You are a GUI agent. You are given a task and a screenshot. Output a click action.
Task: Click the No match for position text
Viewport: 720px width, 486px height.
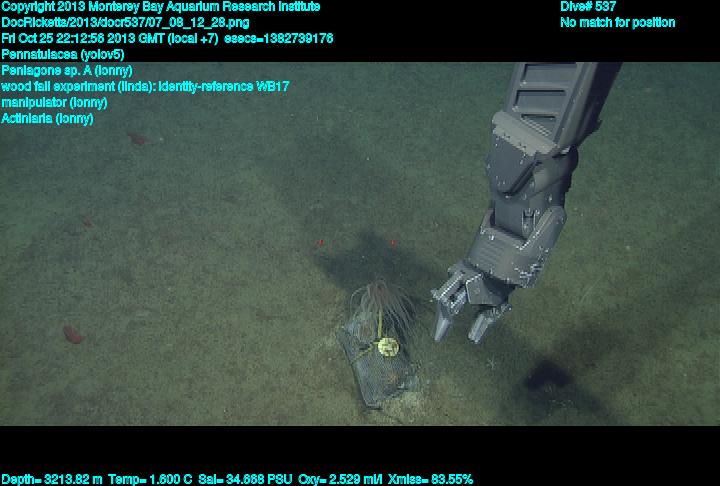618,23
